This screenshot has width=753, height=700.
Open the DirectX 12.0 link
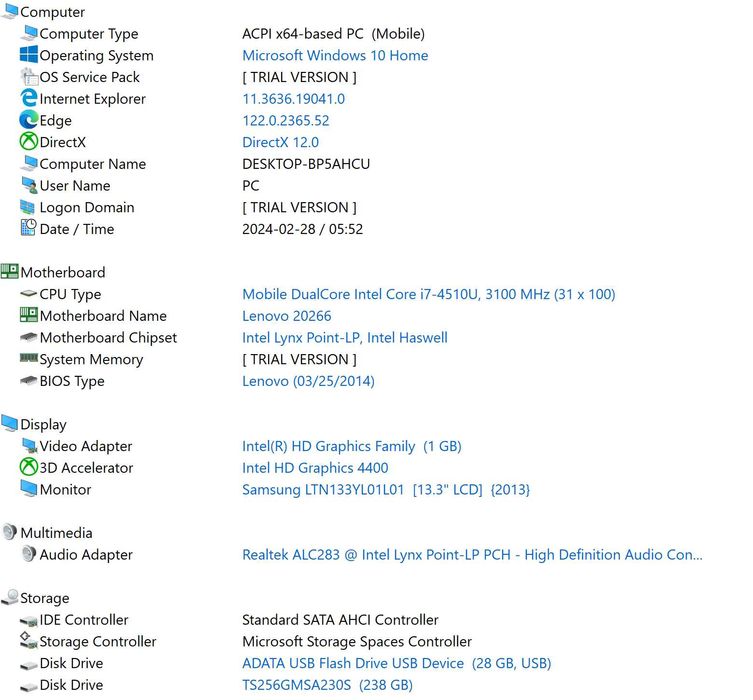coord(280,142)
